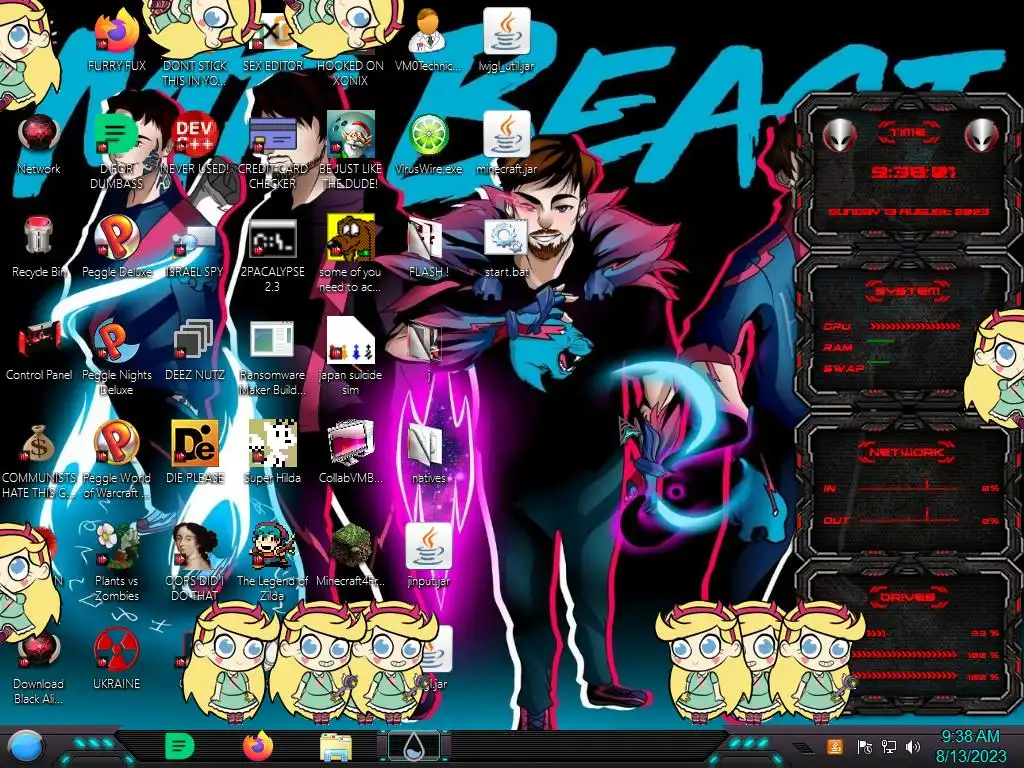Click the SYSTEM widget header
The width and height of the screenshot is (1024, 768).
click(x=907, y=291)
